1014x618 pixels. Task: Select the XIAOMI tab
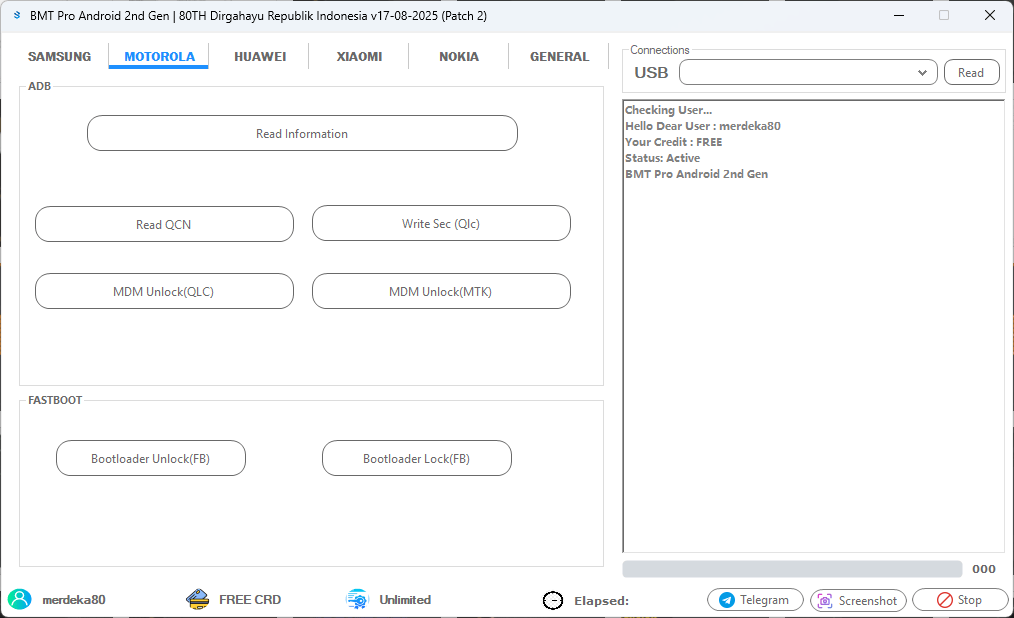click(x=359, y=56)
